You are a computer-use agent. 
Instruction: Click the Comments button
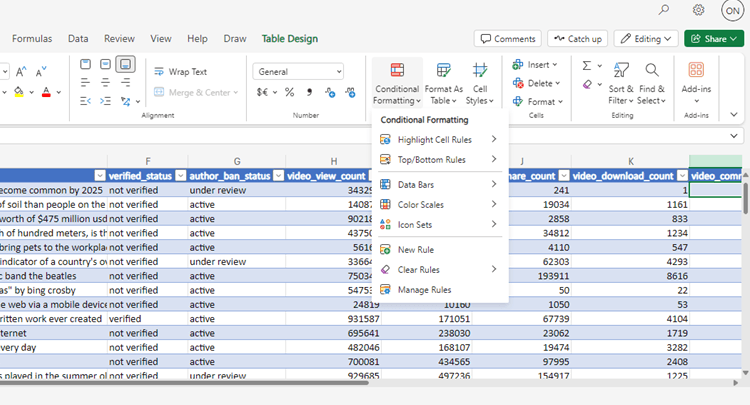pyautogui.click(x=507, y=39)
